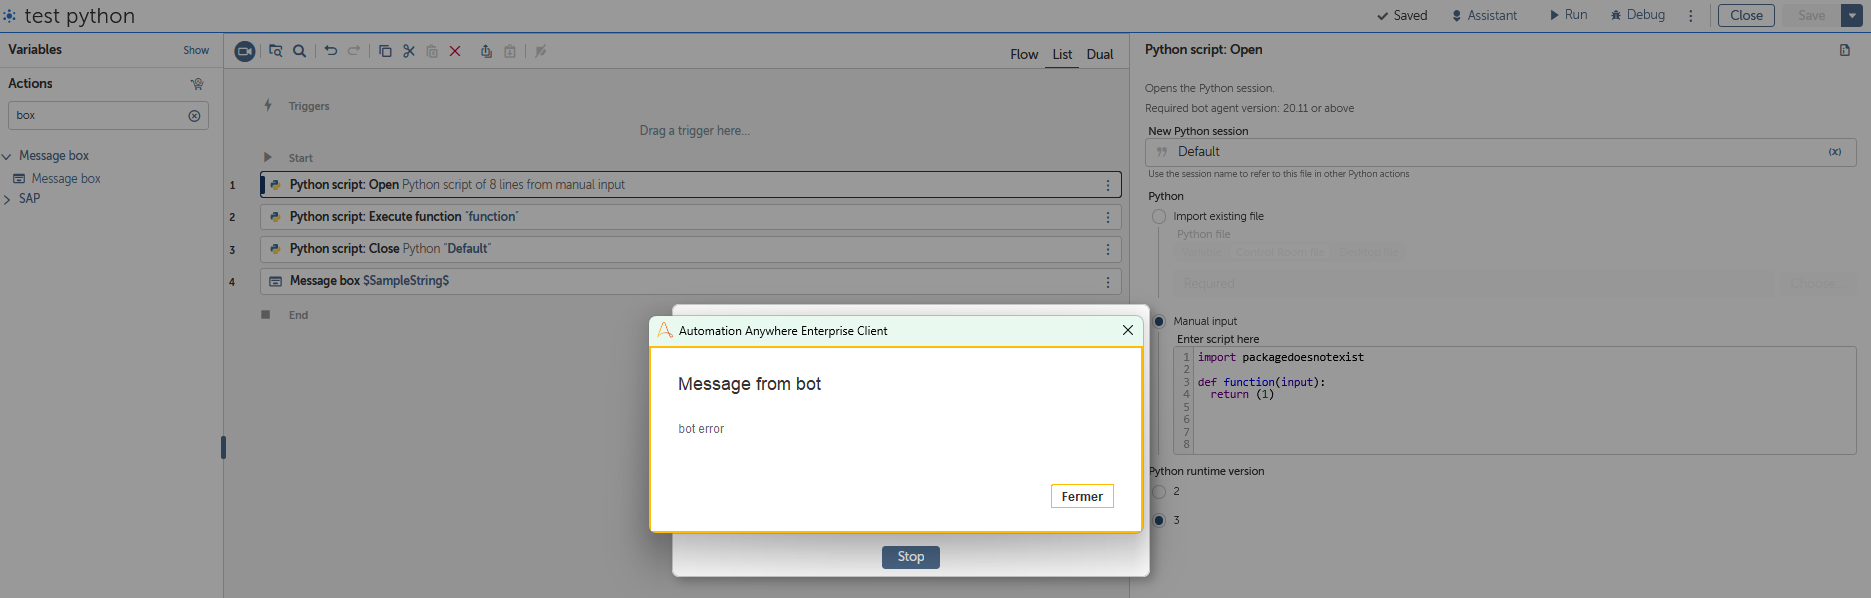Close the bot editor
1871x598 pixels.
[1746, 16]
